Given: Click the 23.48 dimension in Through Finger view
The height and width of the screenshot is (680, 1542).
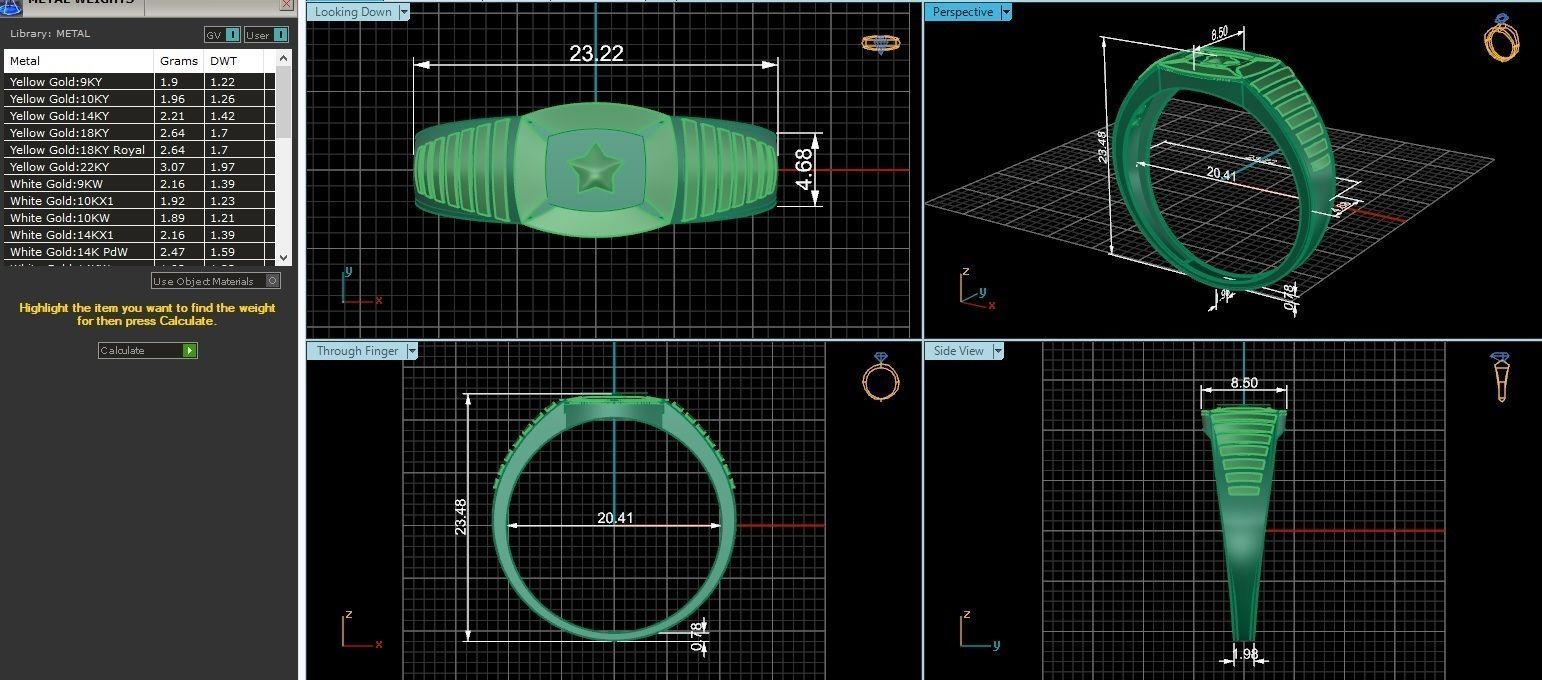Looking at the screenshot, I should (x=461, y=517).
